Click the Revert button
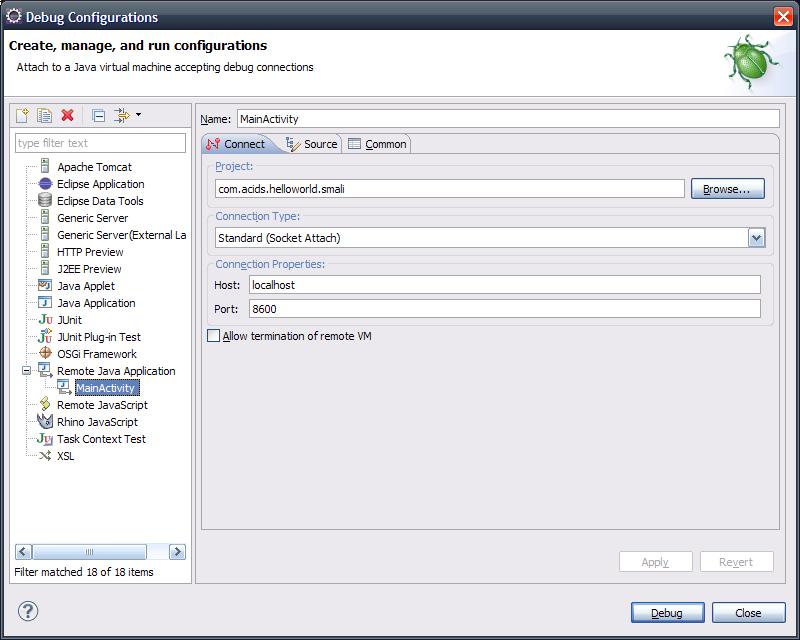800x640 pixels. 737,561
